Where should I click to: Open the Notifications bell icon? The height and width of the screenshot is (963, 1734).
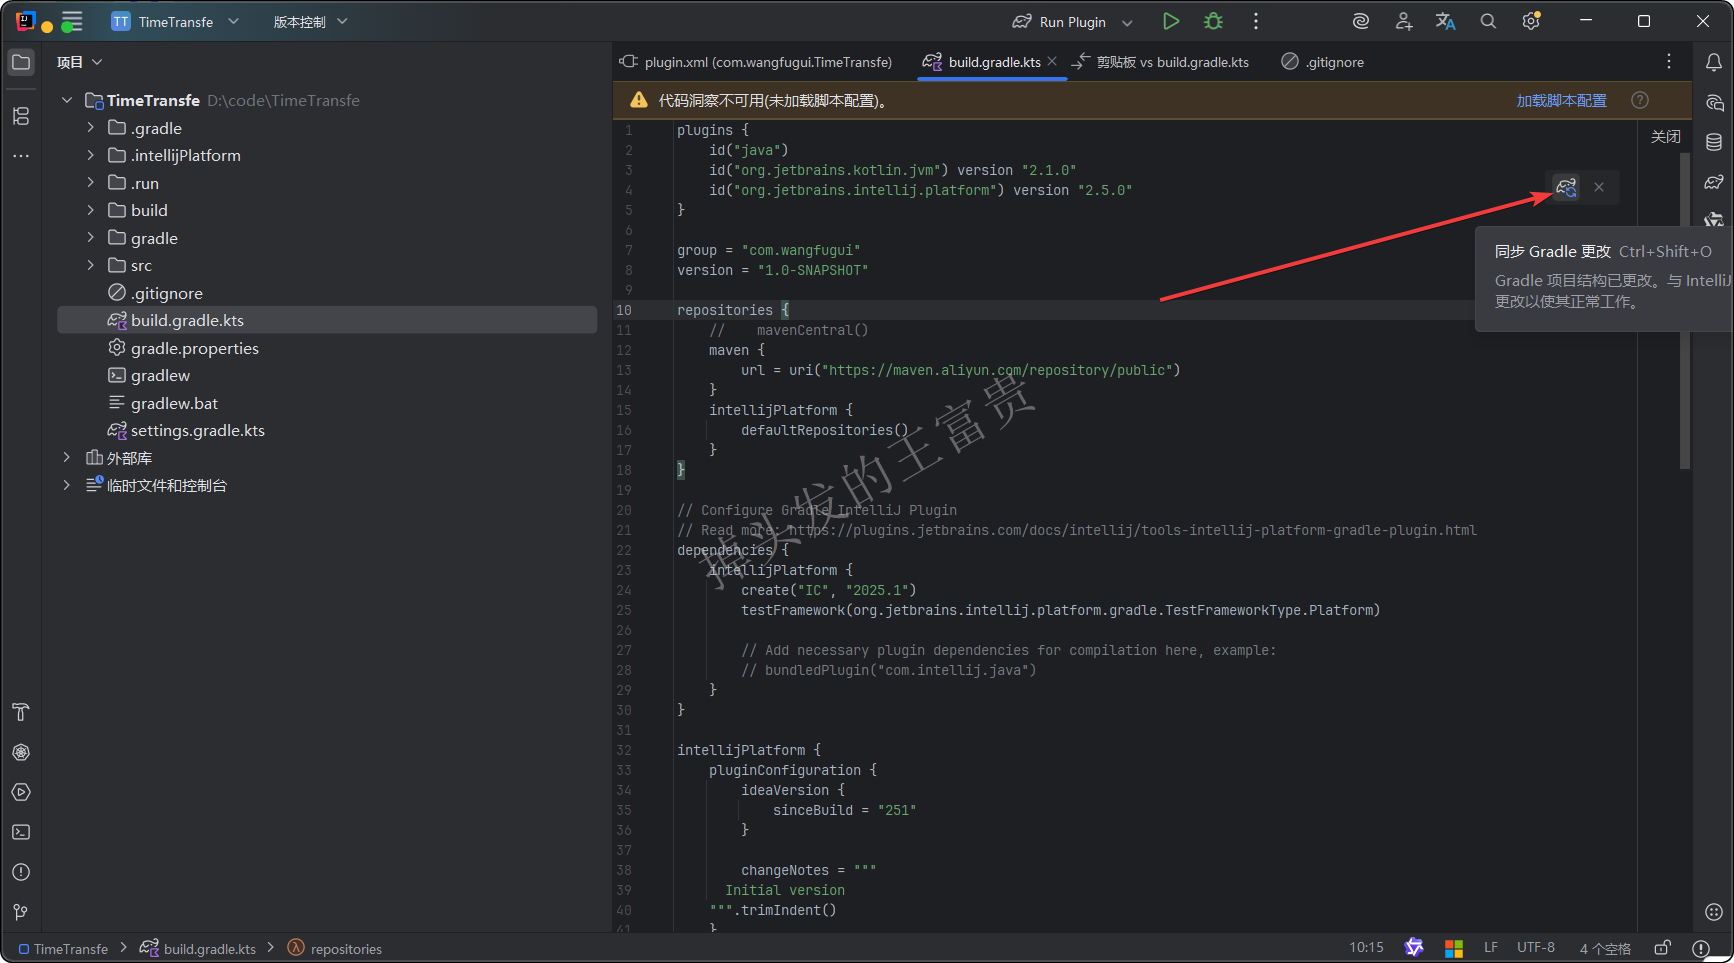[x=1714, y=62]
